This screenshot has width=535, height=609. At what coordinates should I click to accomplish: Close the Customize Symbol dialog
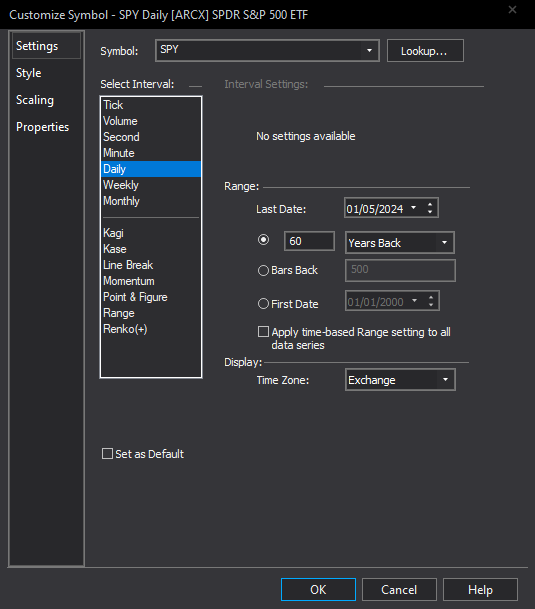512,10
